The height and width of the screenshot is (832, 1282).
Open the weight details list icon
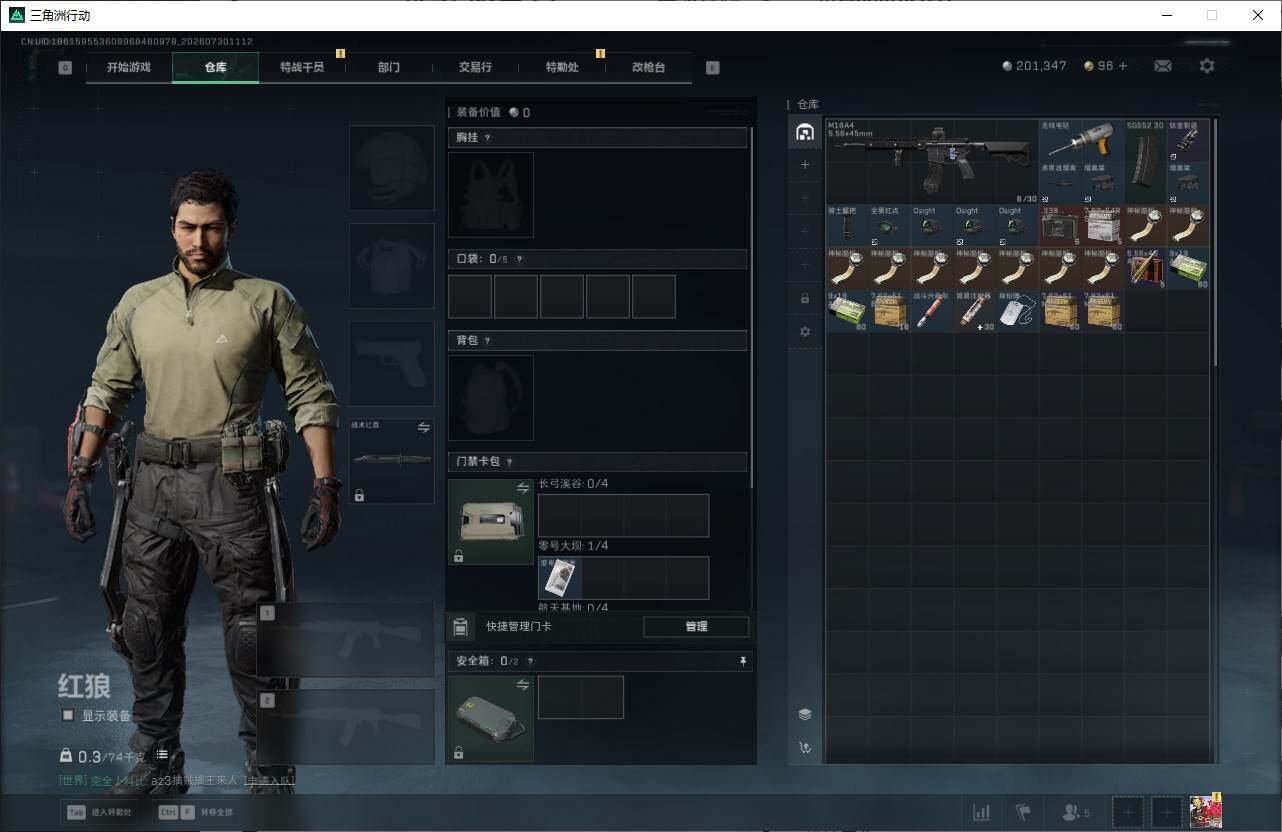tap(162, 754)
